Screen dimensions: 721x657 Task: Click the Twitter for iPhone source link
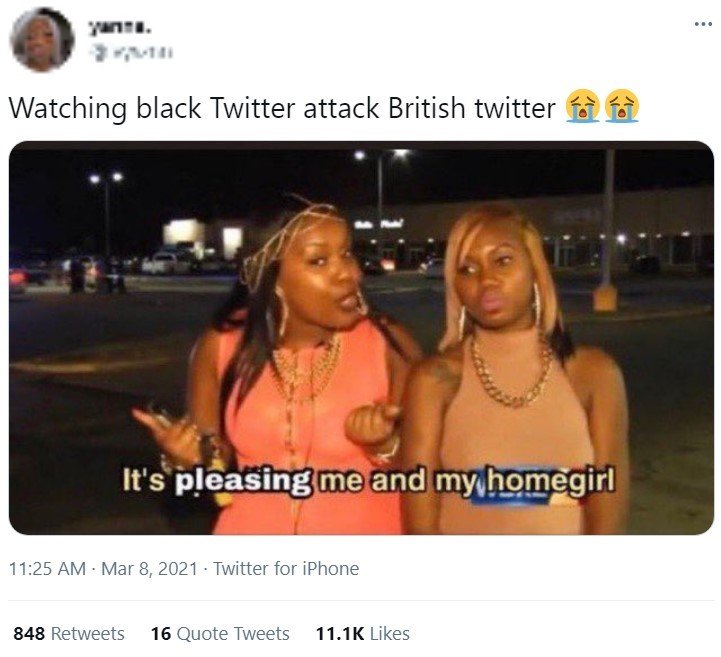coord(286,569)
